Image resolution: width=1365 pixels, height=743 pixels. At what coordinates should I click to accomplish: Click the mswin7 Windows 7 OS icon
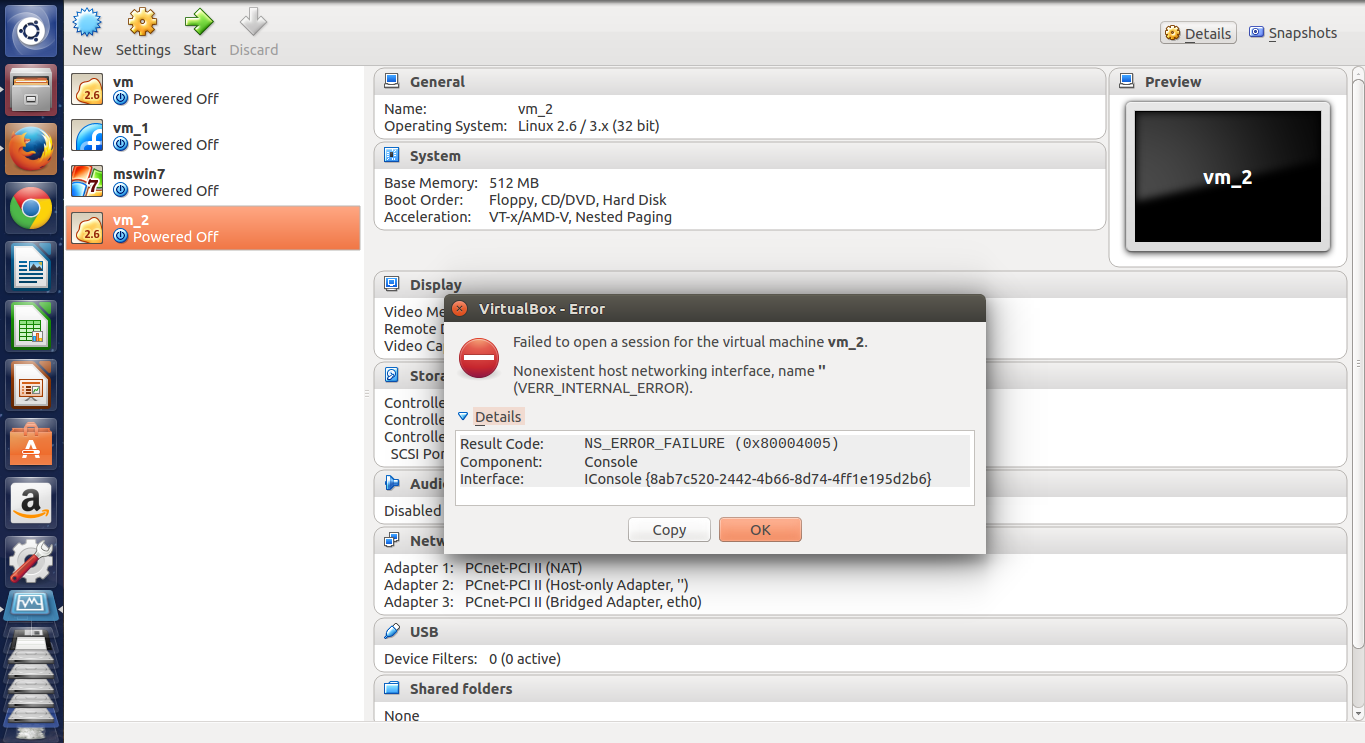tap(87, 182)
